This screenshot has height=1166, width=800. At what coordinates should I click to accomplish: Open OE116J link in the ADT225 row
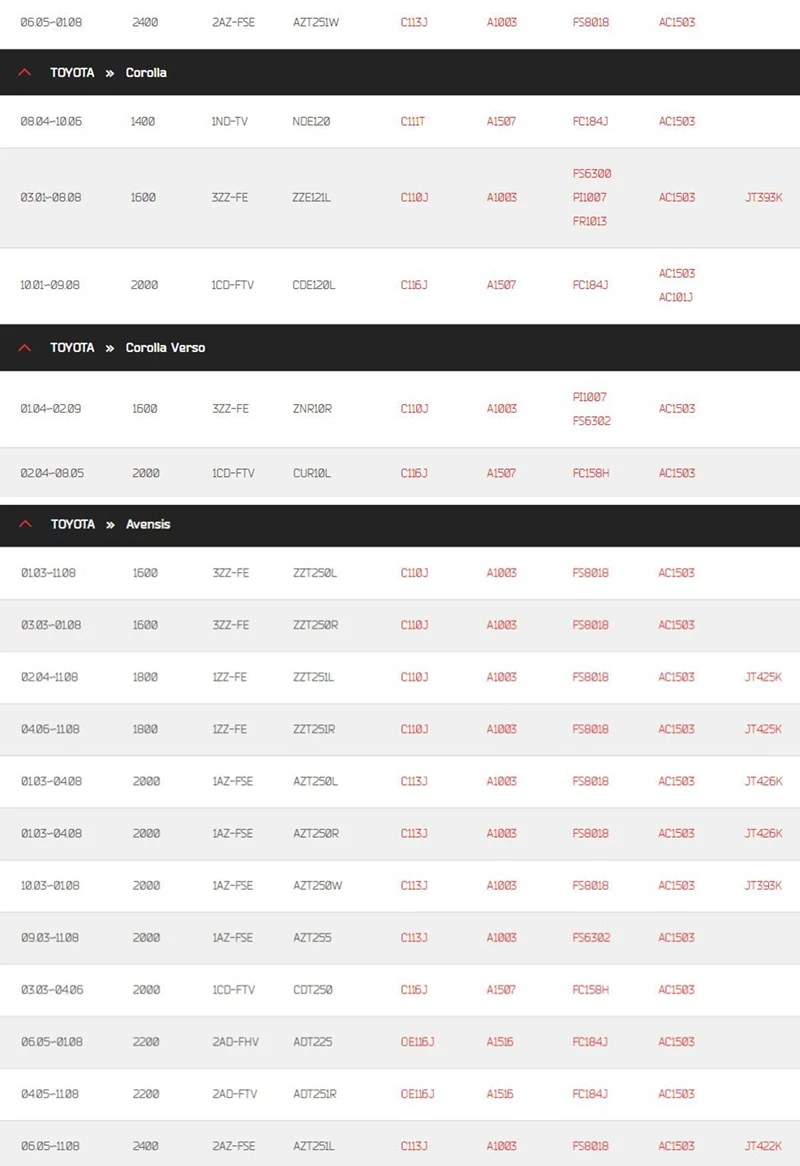[x=417, y=1042]
